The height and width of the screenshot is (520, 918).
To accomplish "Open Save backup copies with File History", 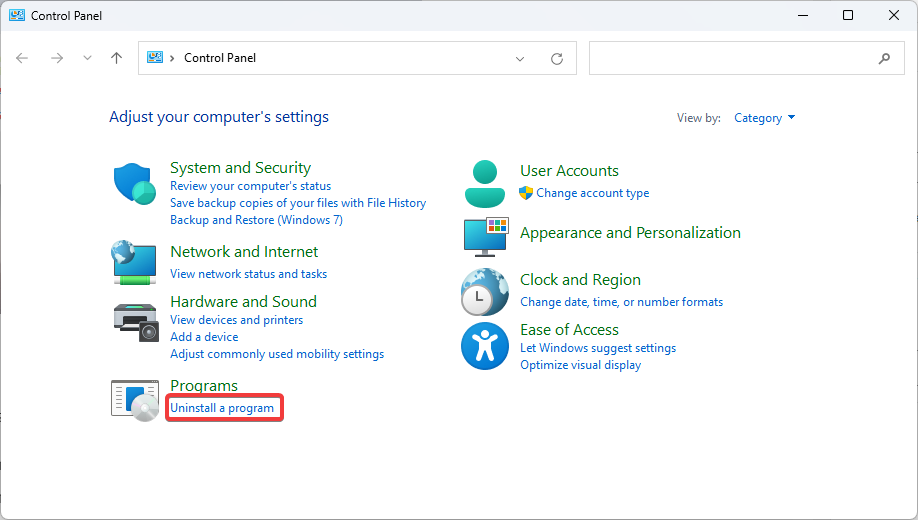I will (298, 203).
